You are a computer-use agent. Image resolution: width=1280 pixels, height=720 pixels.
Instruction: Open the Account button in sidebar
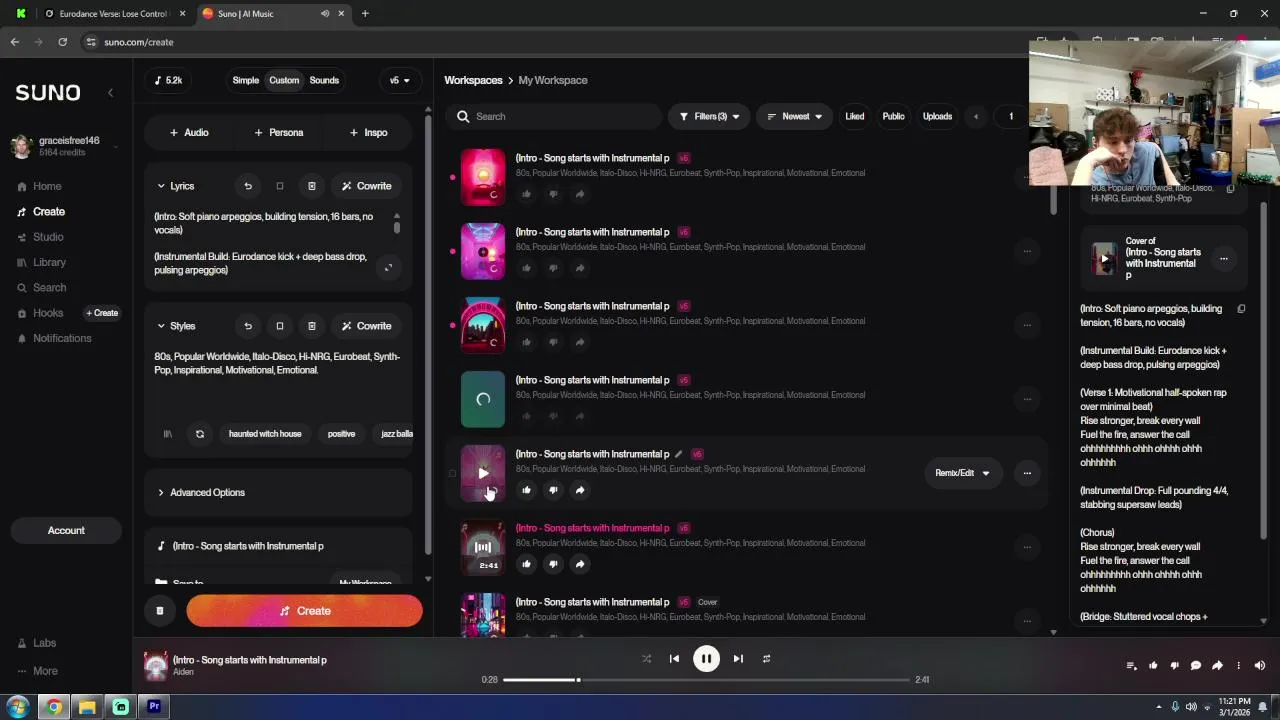(66, 531)
